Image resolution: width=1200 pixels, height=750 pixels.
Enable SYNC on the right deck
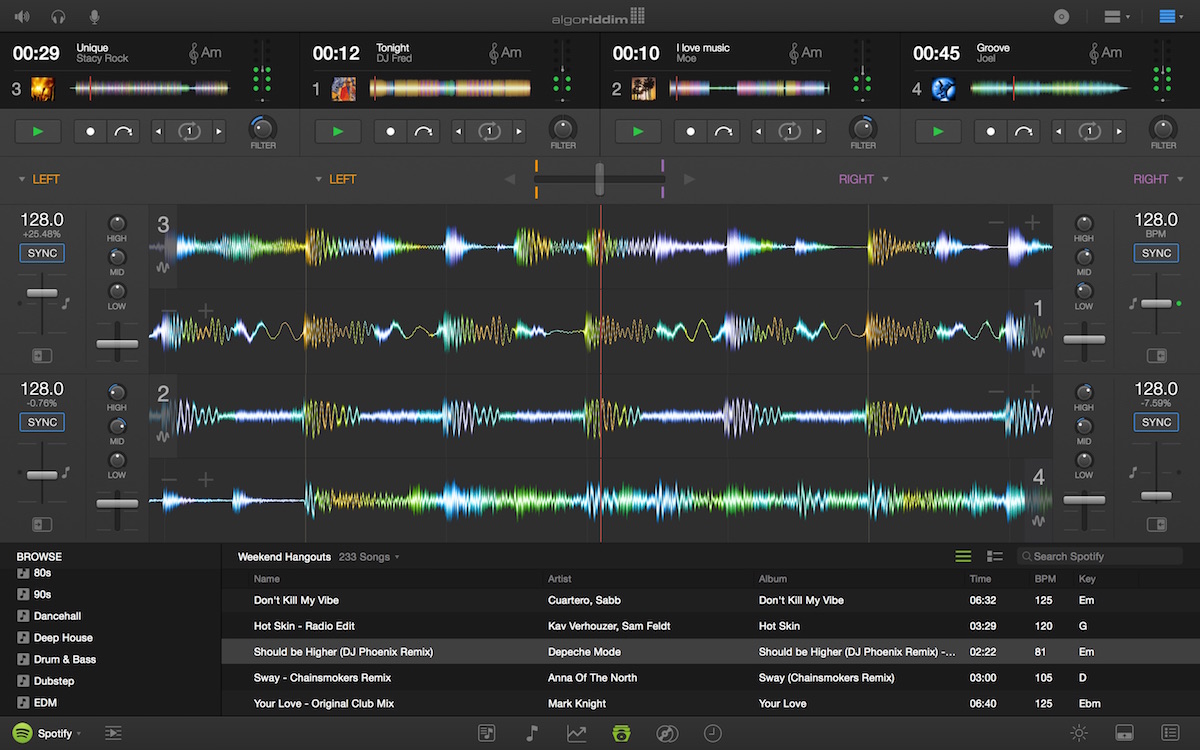pyautogui.click(x=1155, y=253)
